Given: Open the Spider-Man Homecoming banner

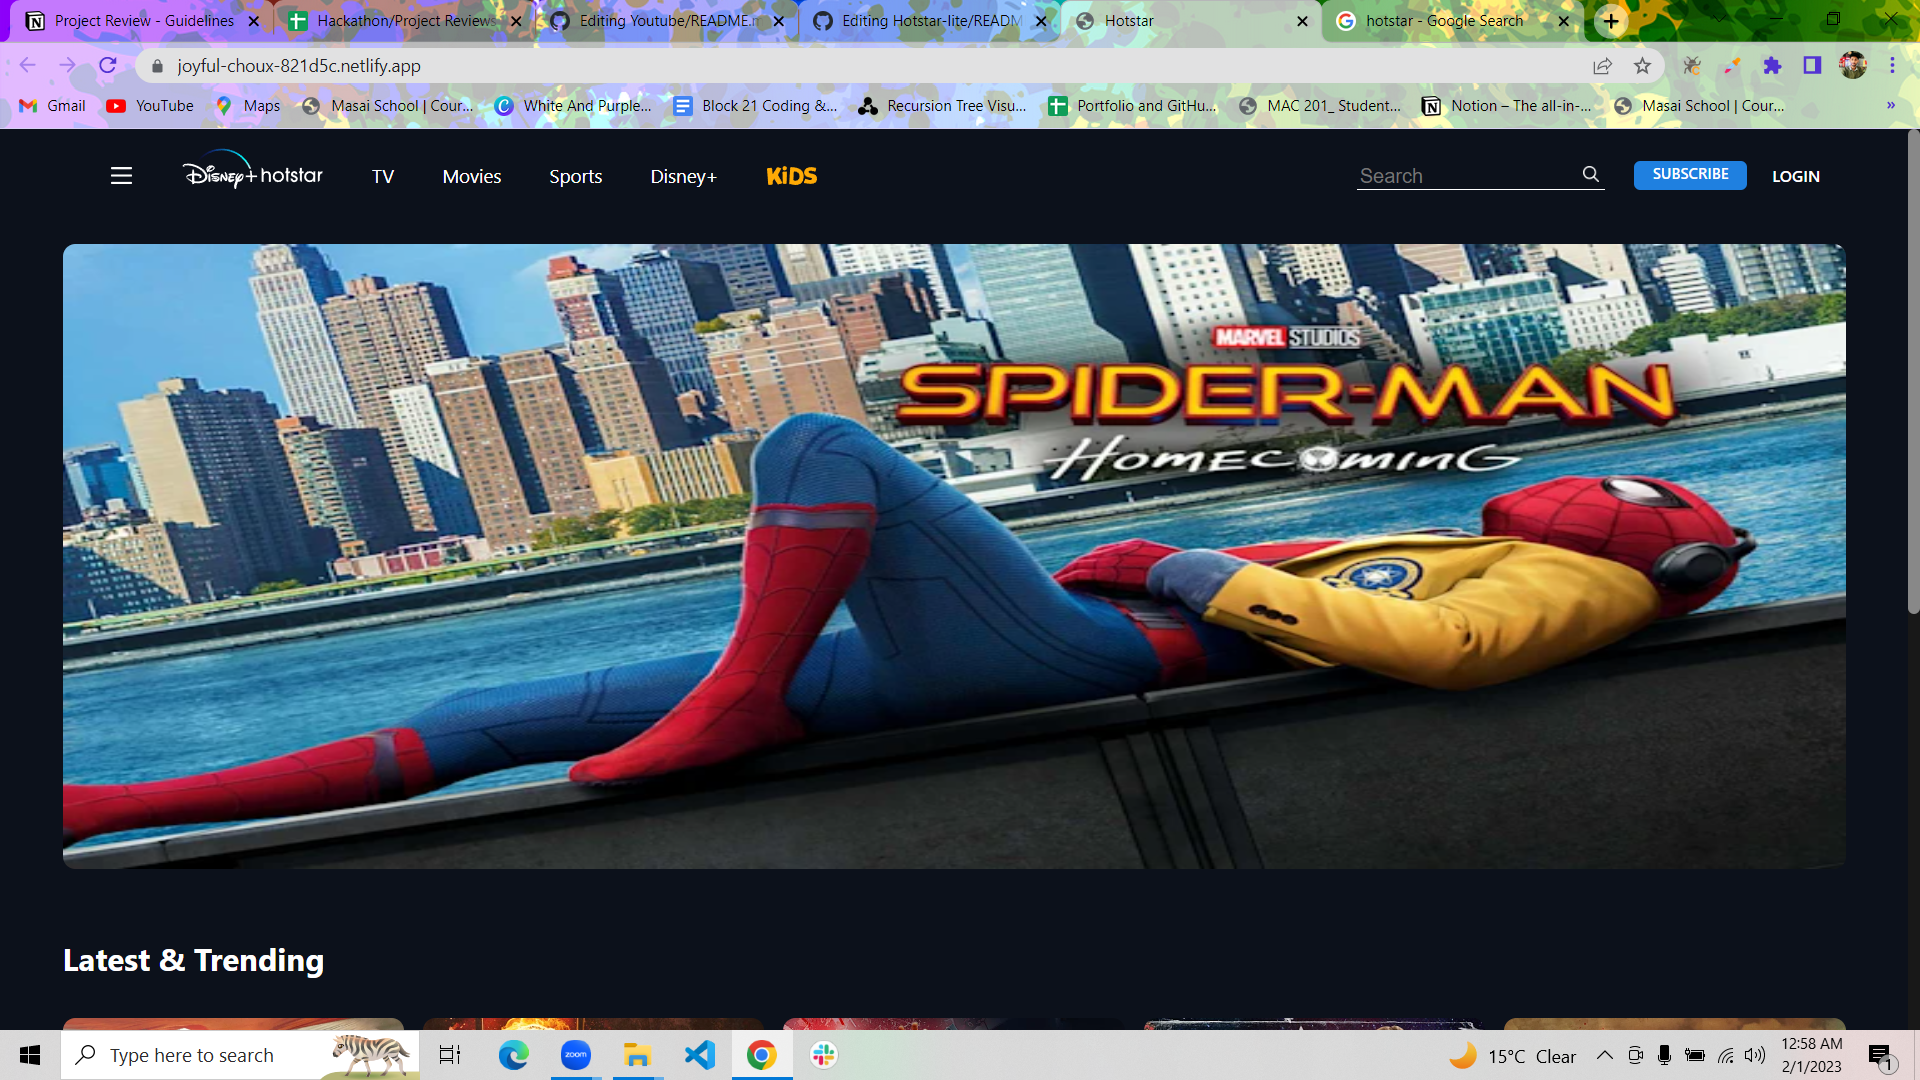Looking at the screenshot, I should click(x=954, y=556).
